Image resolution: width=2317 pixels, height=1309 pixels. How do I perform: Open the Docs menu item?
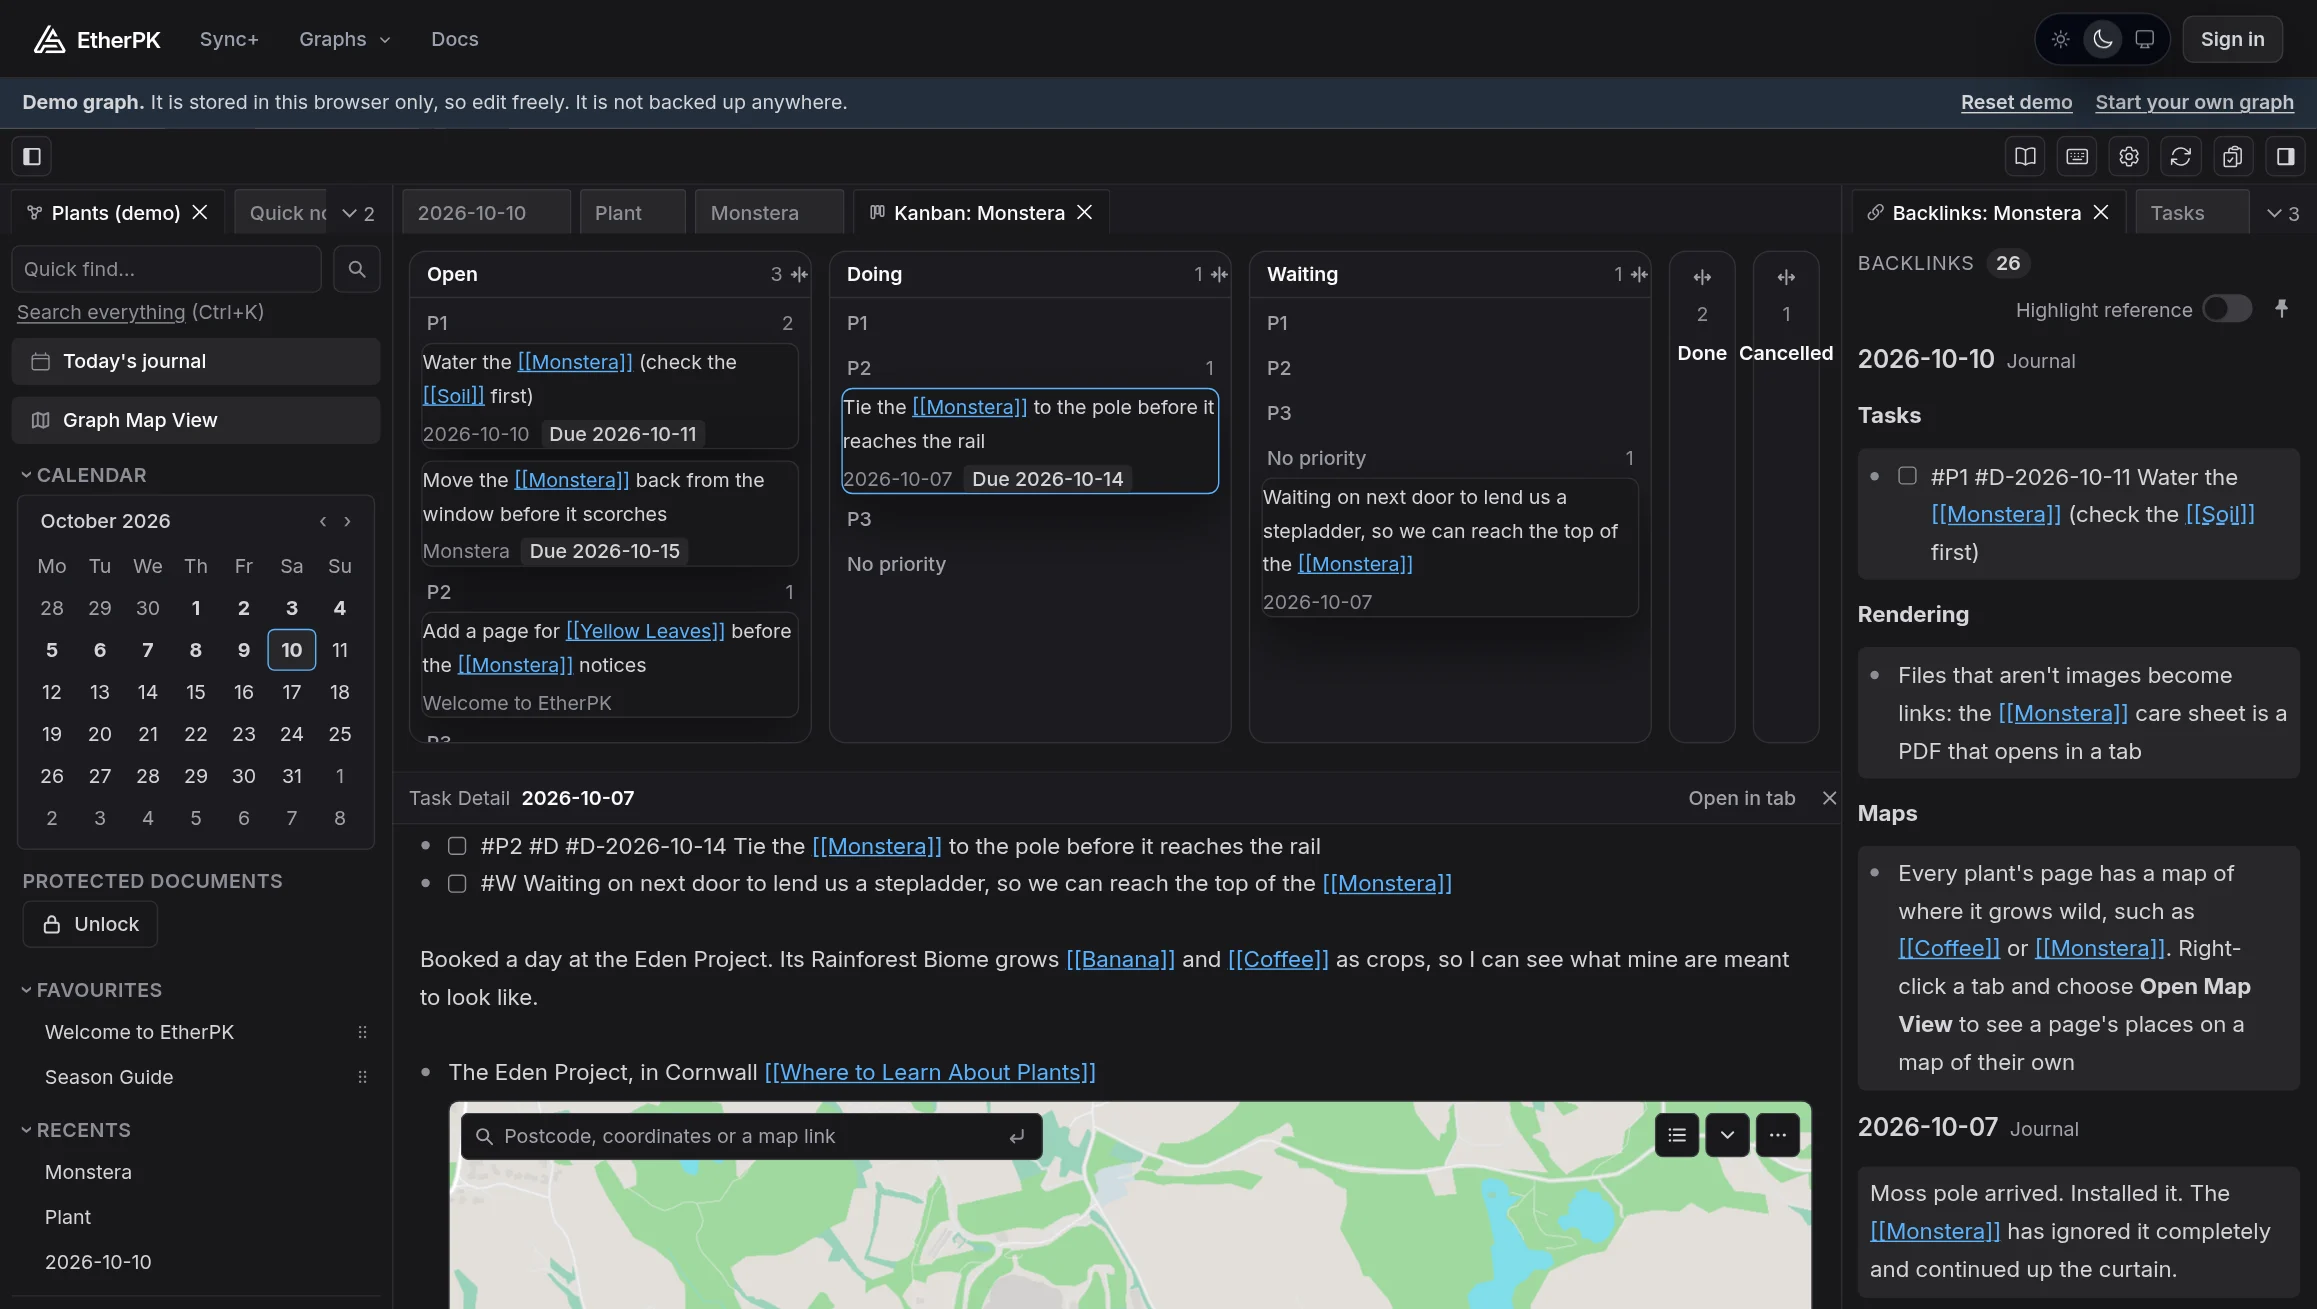(455, 39)
